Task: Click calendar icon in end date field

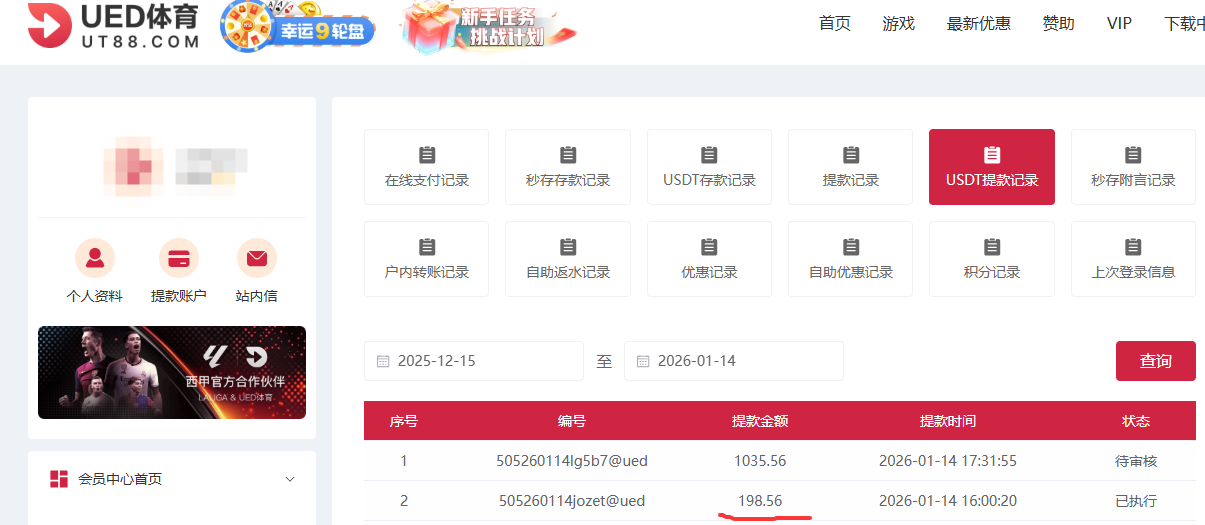Action: coord(643,361)
